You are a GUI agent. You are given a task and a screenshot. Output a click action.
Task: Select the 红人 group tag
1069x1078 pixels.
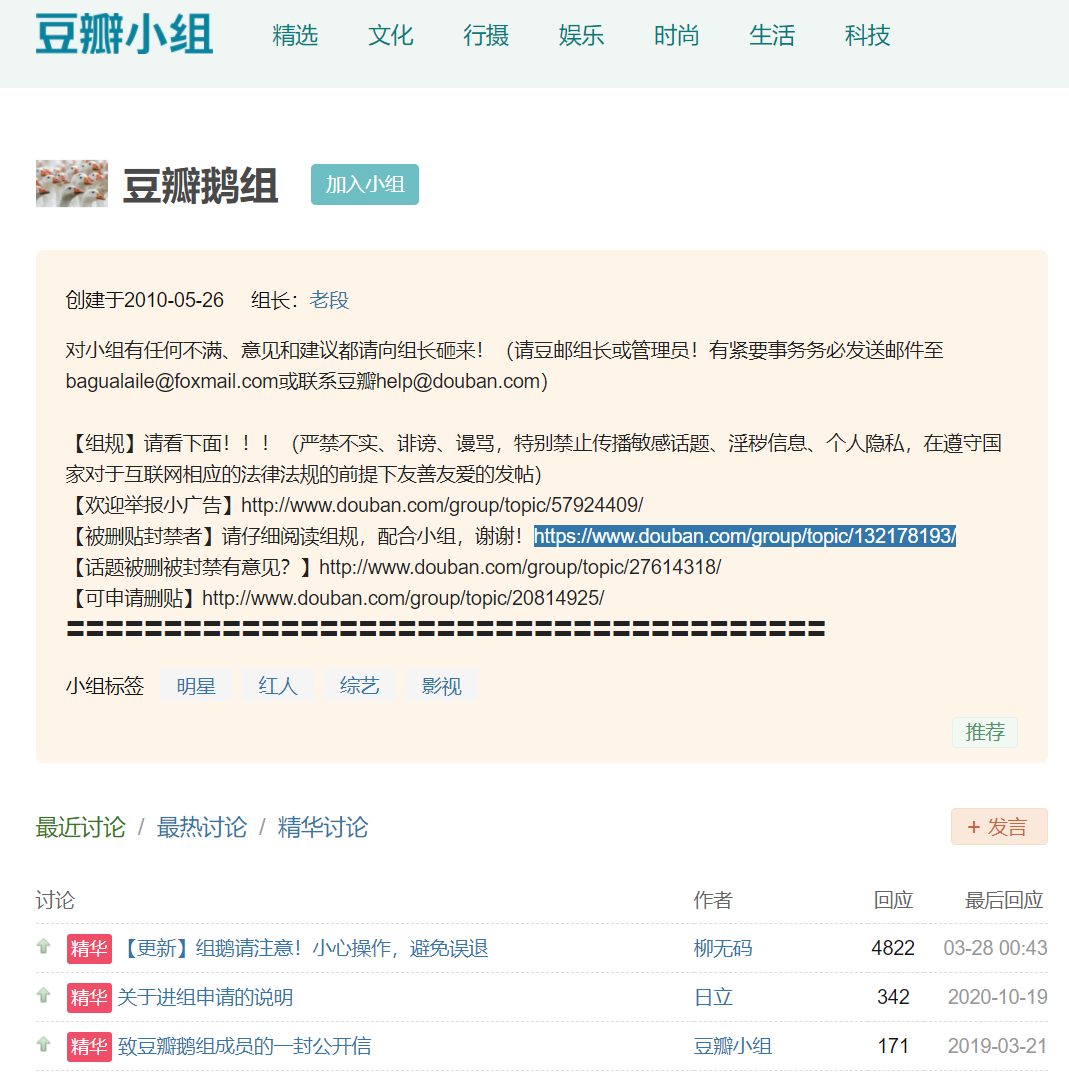[278, 685]
